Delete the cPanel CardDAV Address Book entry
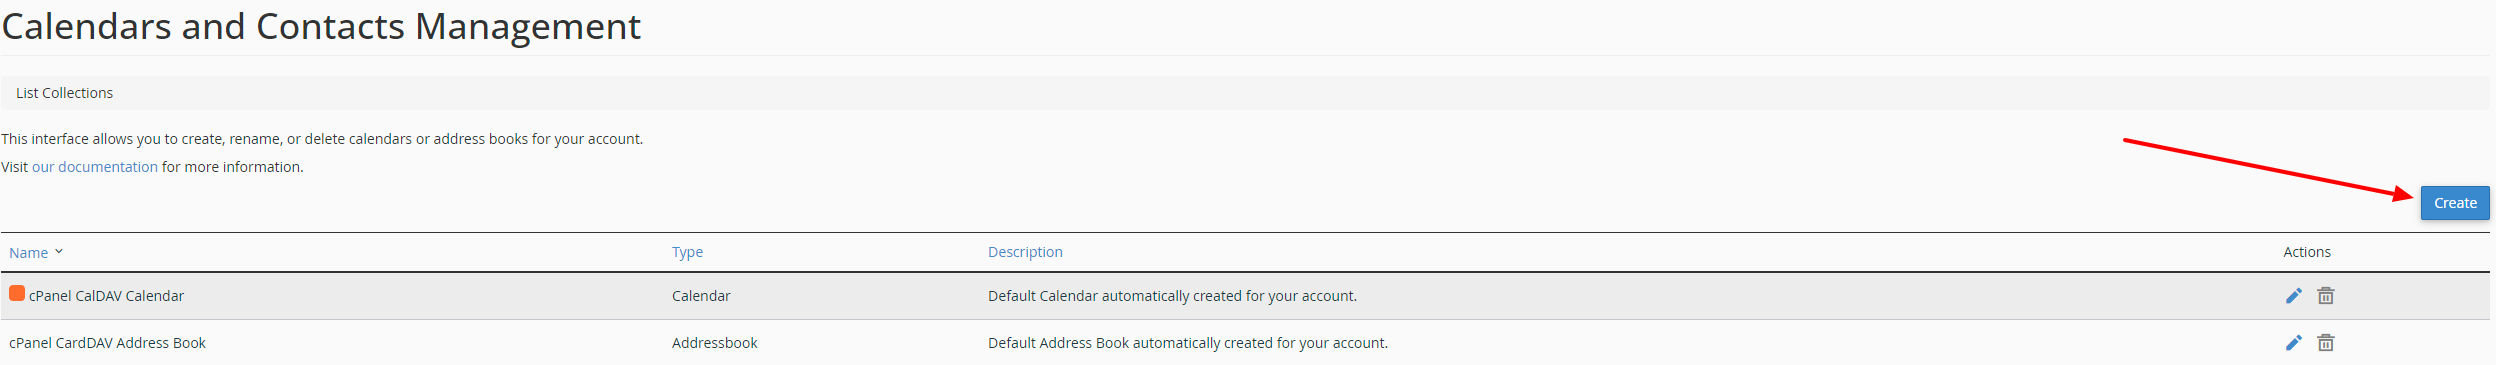 pyautogui.click(x=2326, y=343)
